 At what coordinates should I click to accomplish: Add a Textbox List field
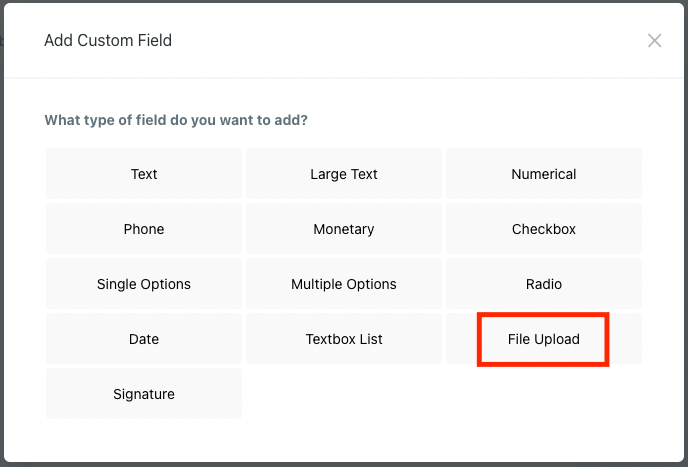344,339
